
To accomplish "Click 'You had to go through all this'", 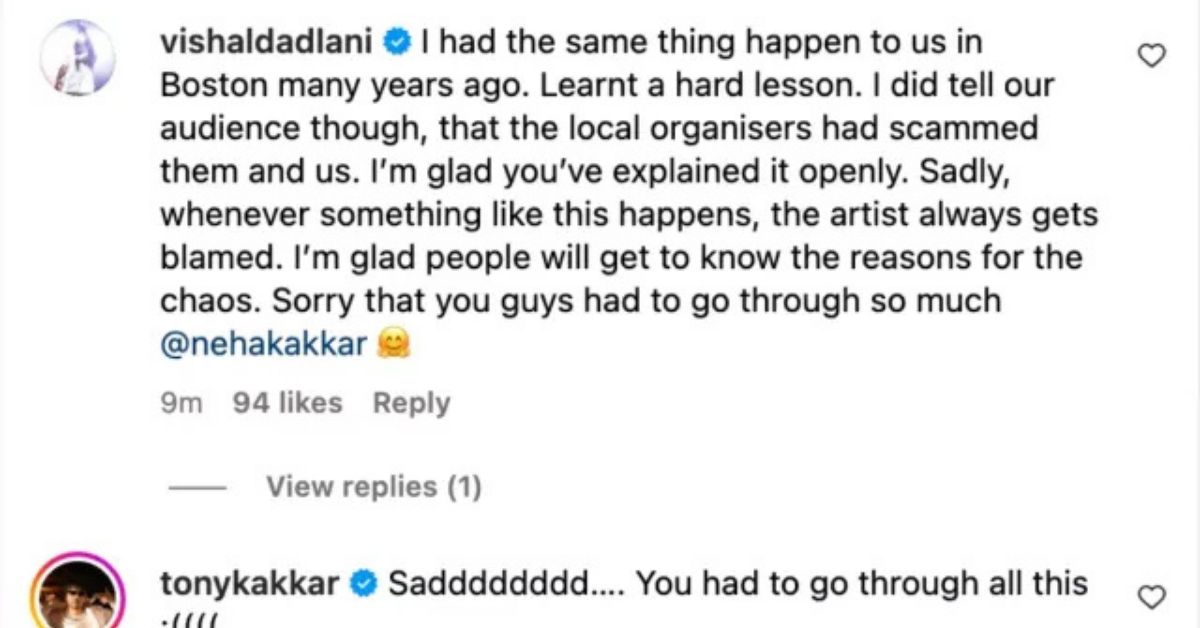I will click(861, 582).
